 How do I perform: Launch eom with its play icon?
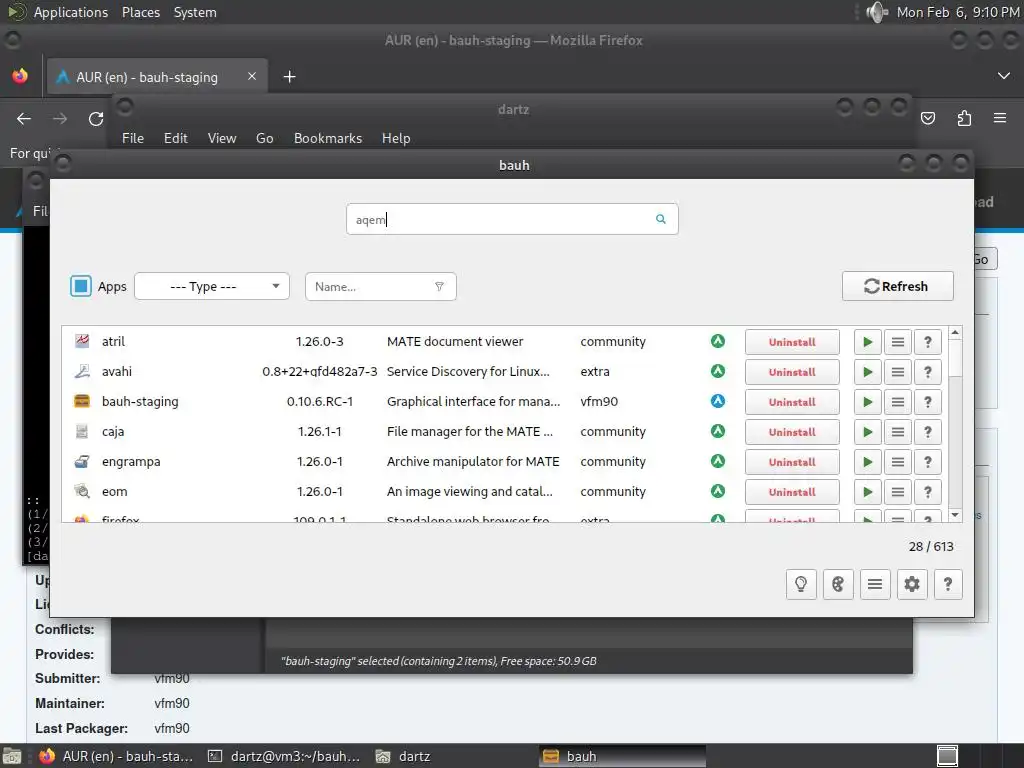coord(867,492)
